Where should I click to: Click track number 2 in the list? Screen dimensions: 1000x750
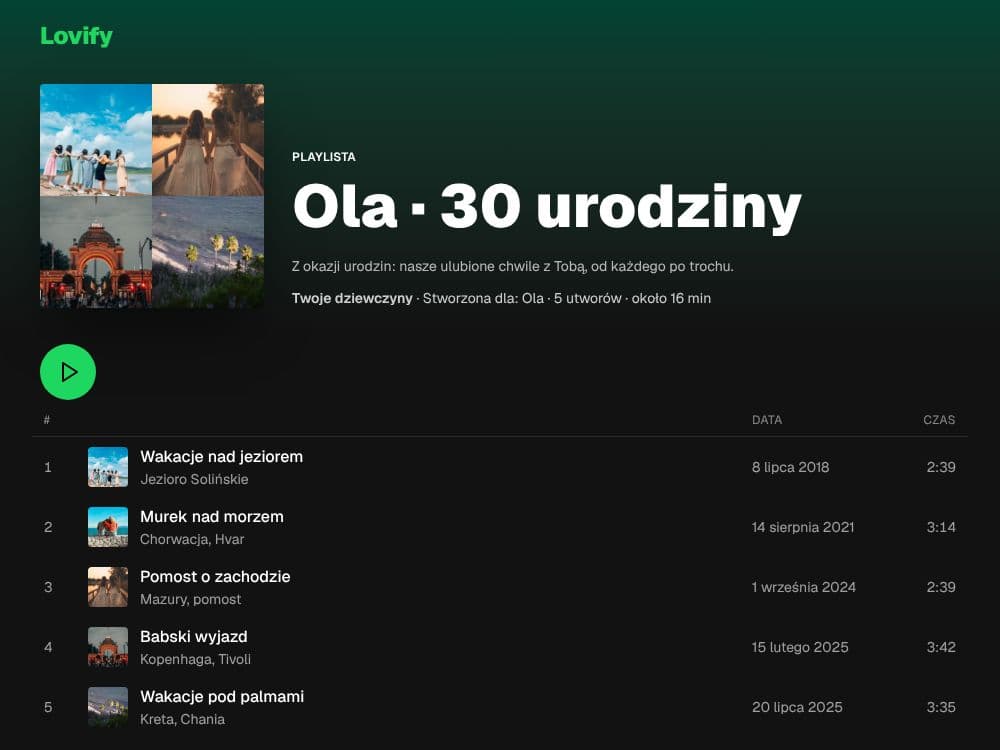pyautogui.click(x=48, y=527)
